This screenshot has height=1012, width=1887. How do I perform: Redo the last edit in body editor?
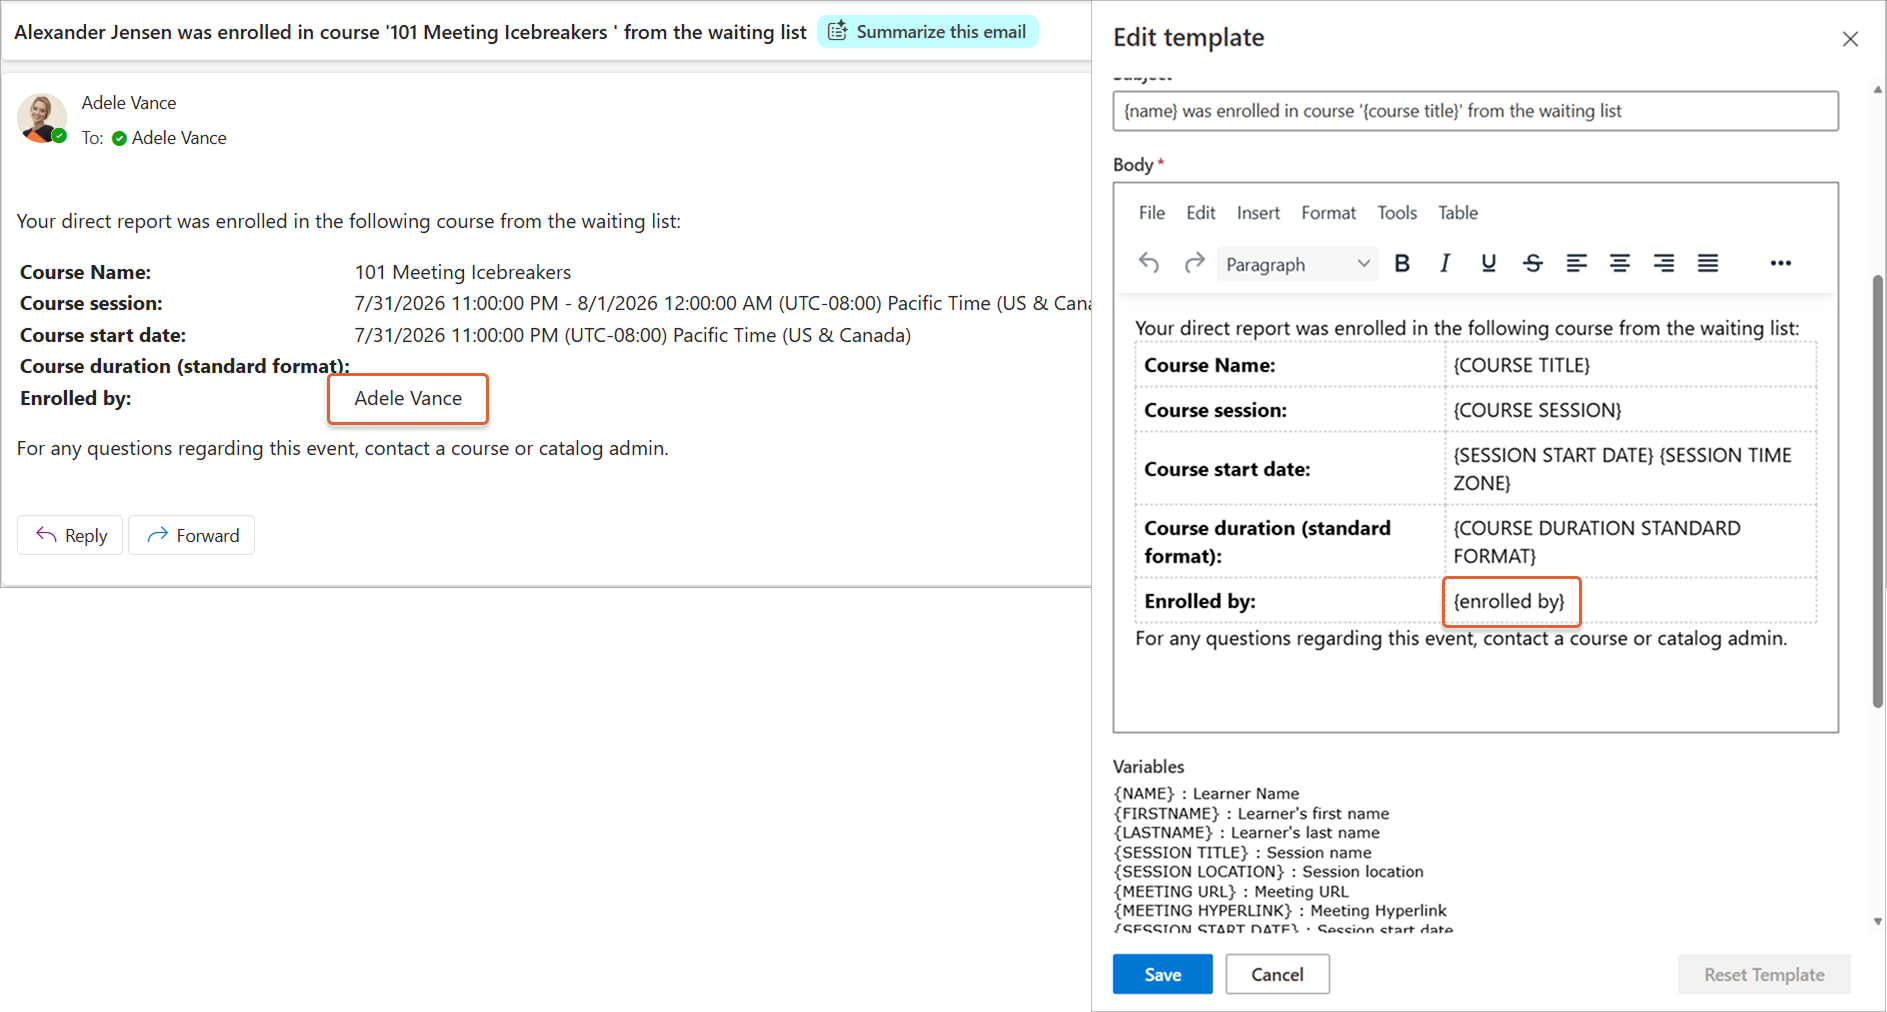coord(1194,264)
